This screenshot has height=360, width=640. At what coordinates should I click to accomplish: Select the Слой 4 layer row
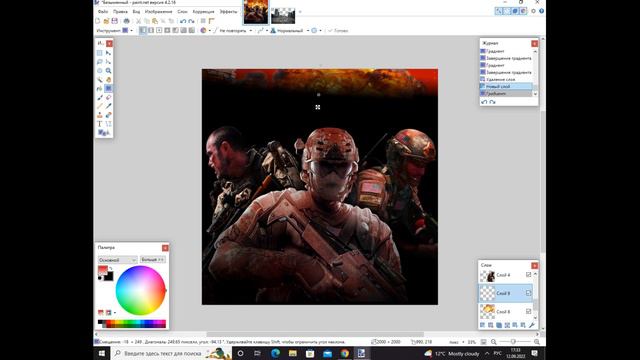[505, 275]
